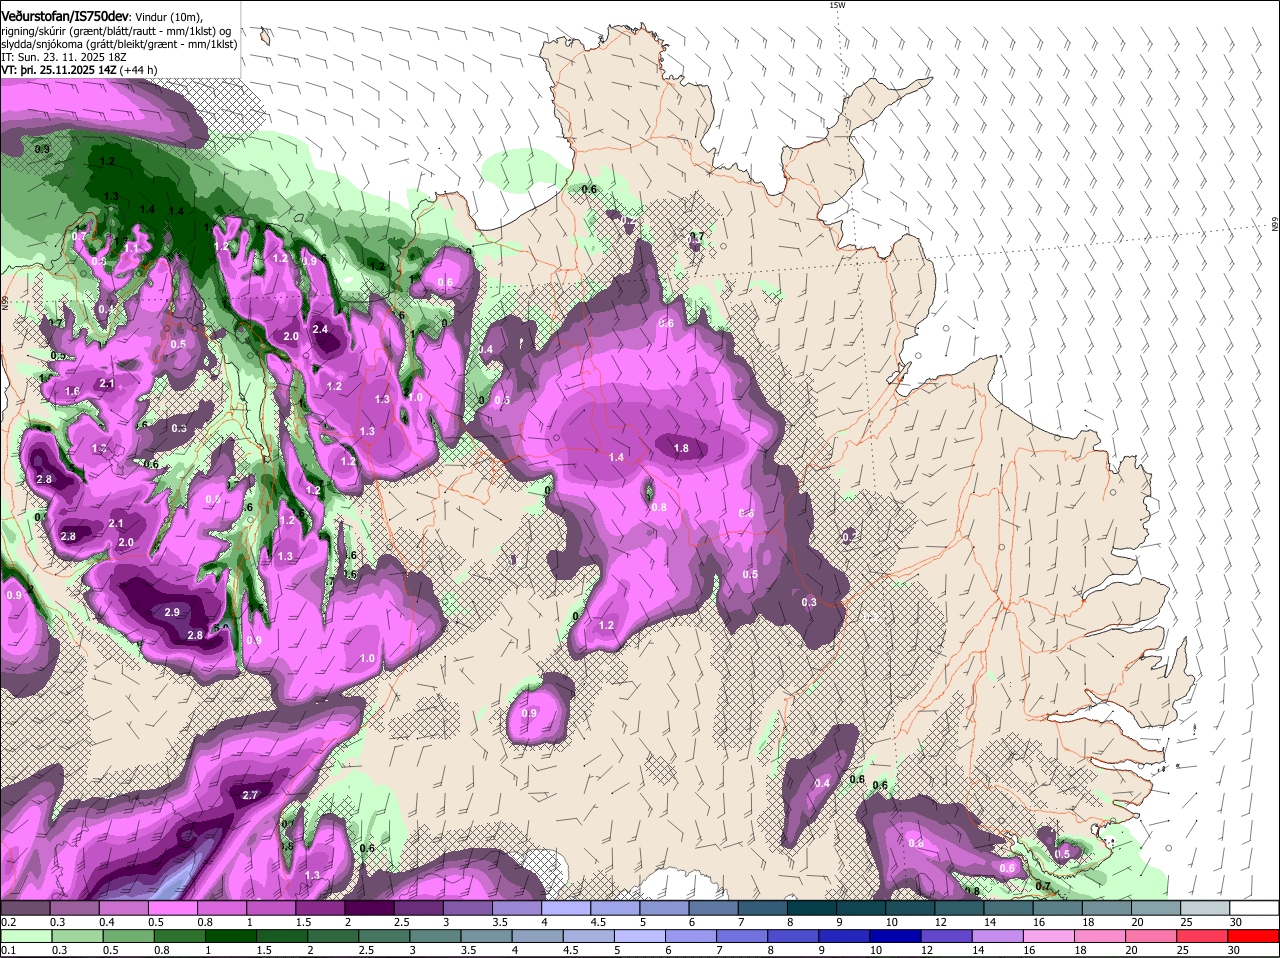This screenshot has height=958, width=1280.
Task: Click the 0.2 label under snow legend
Action: (x=8, y=922)
